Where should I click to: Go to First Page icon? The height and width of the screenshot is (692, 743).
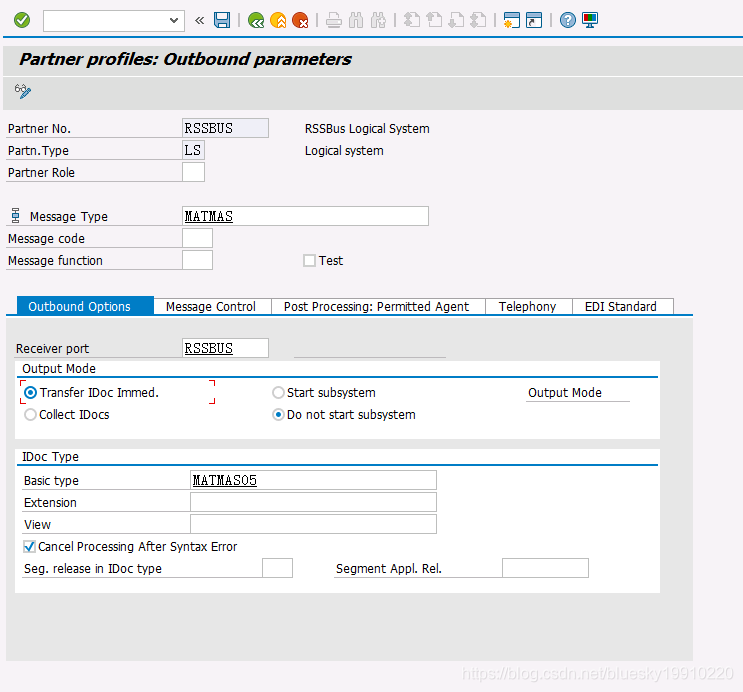coord(412,20)
